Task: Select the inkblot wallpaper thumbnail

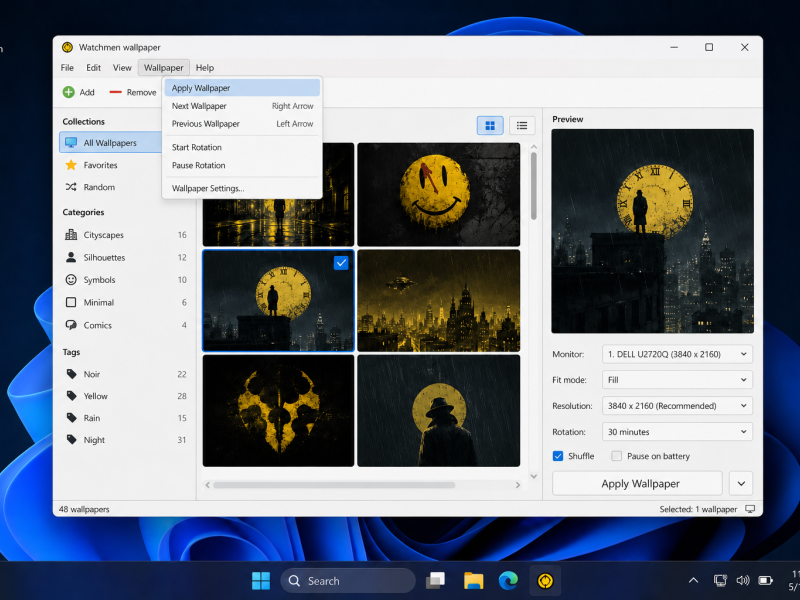Action: (x=278, y=411)
